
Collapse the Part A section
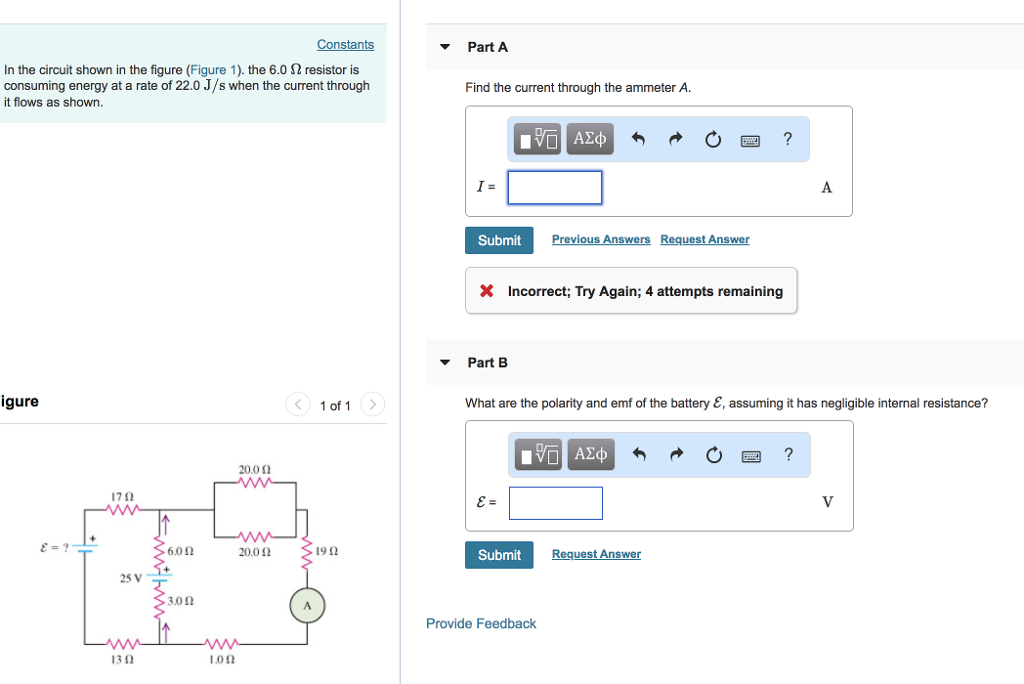(444, 46)
